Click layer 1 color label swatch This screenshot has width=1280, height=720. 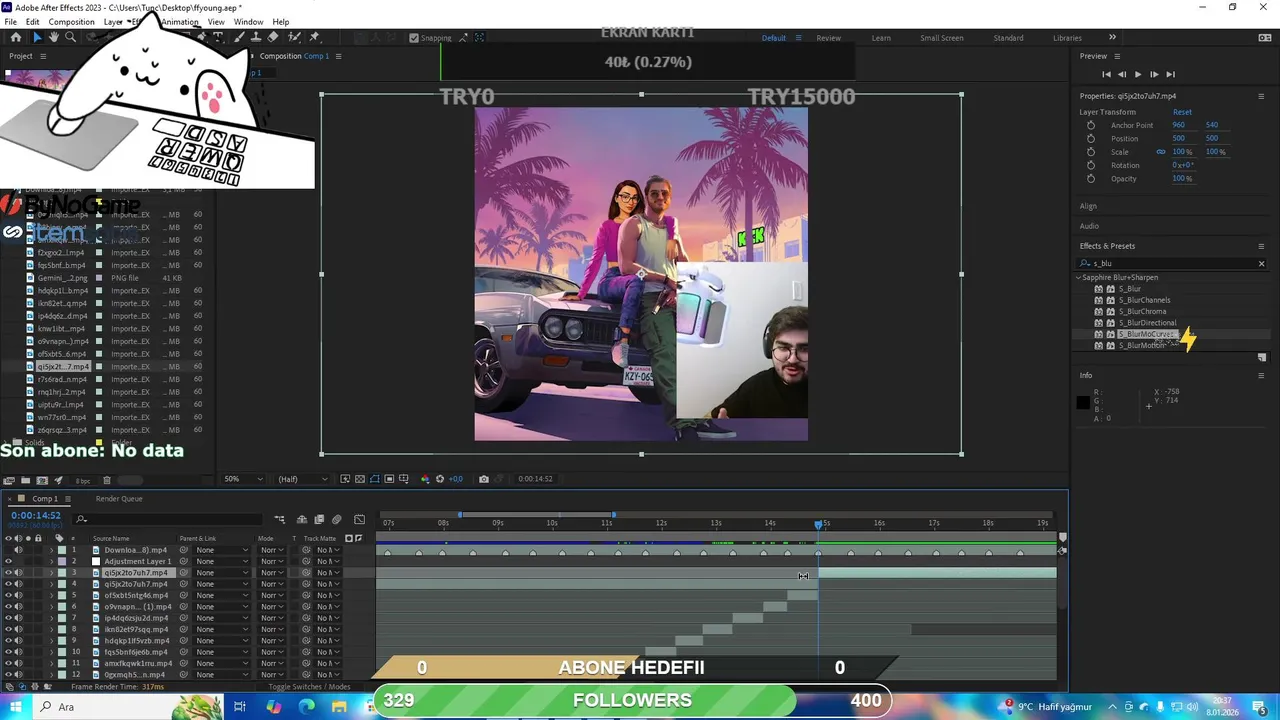[x=62, y=550]
